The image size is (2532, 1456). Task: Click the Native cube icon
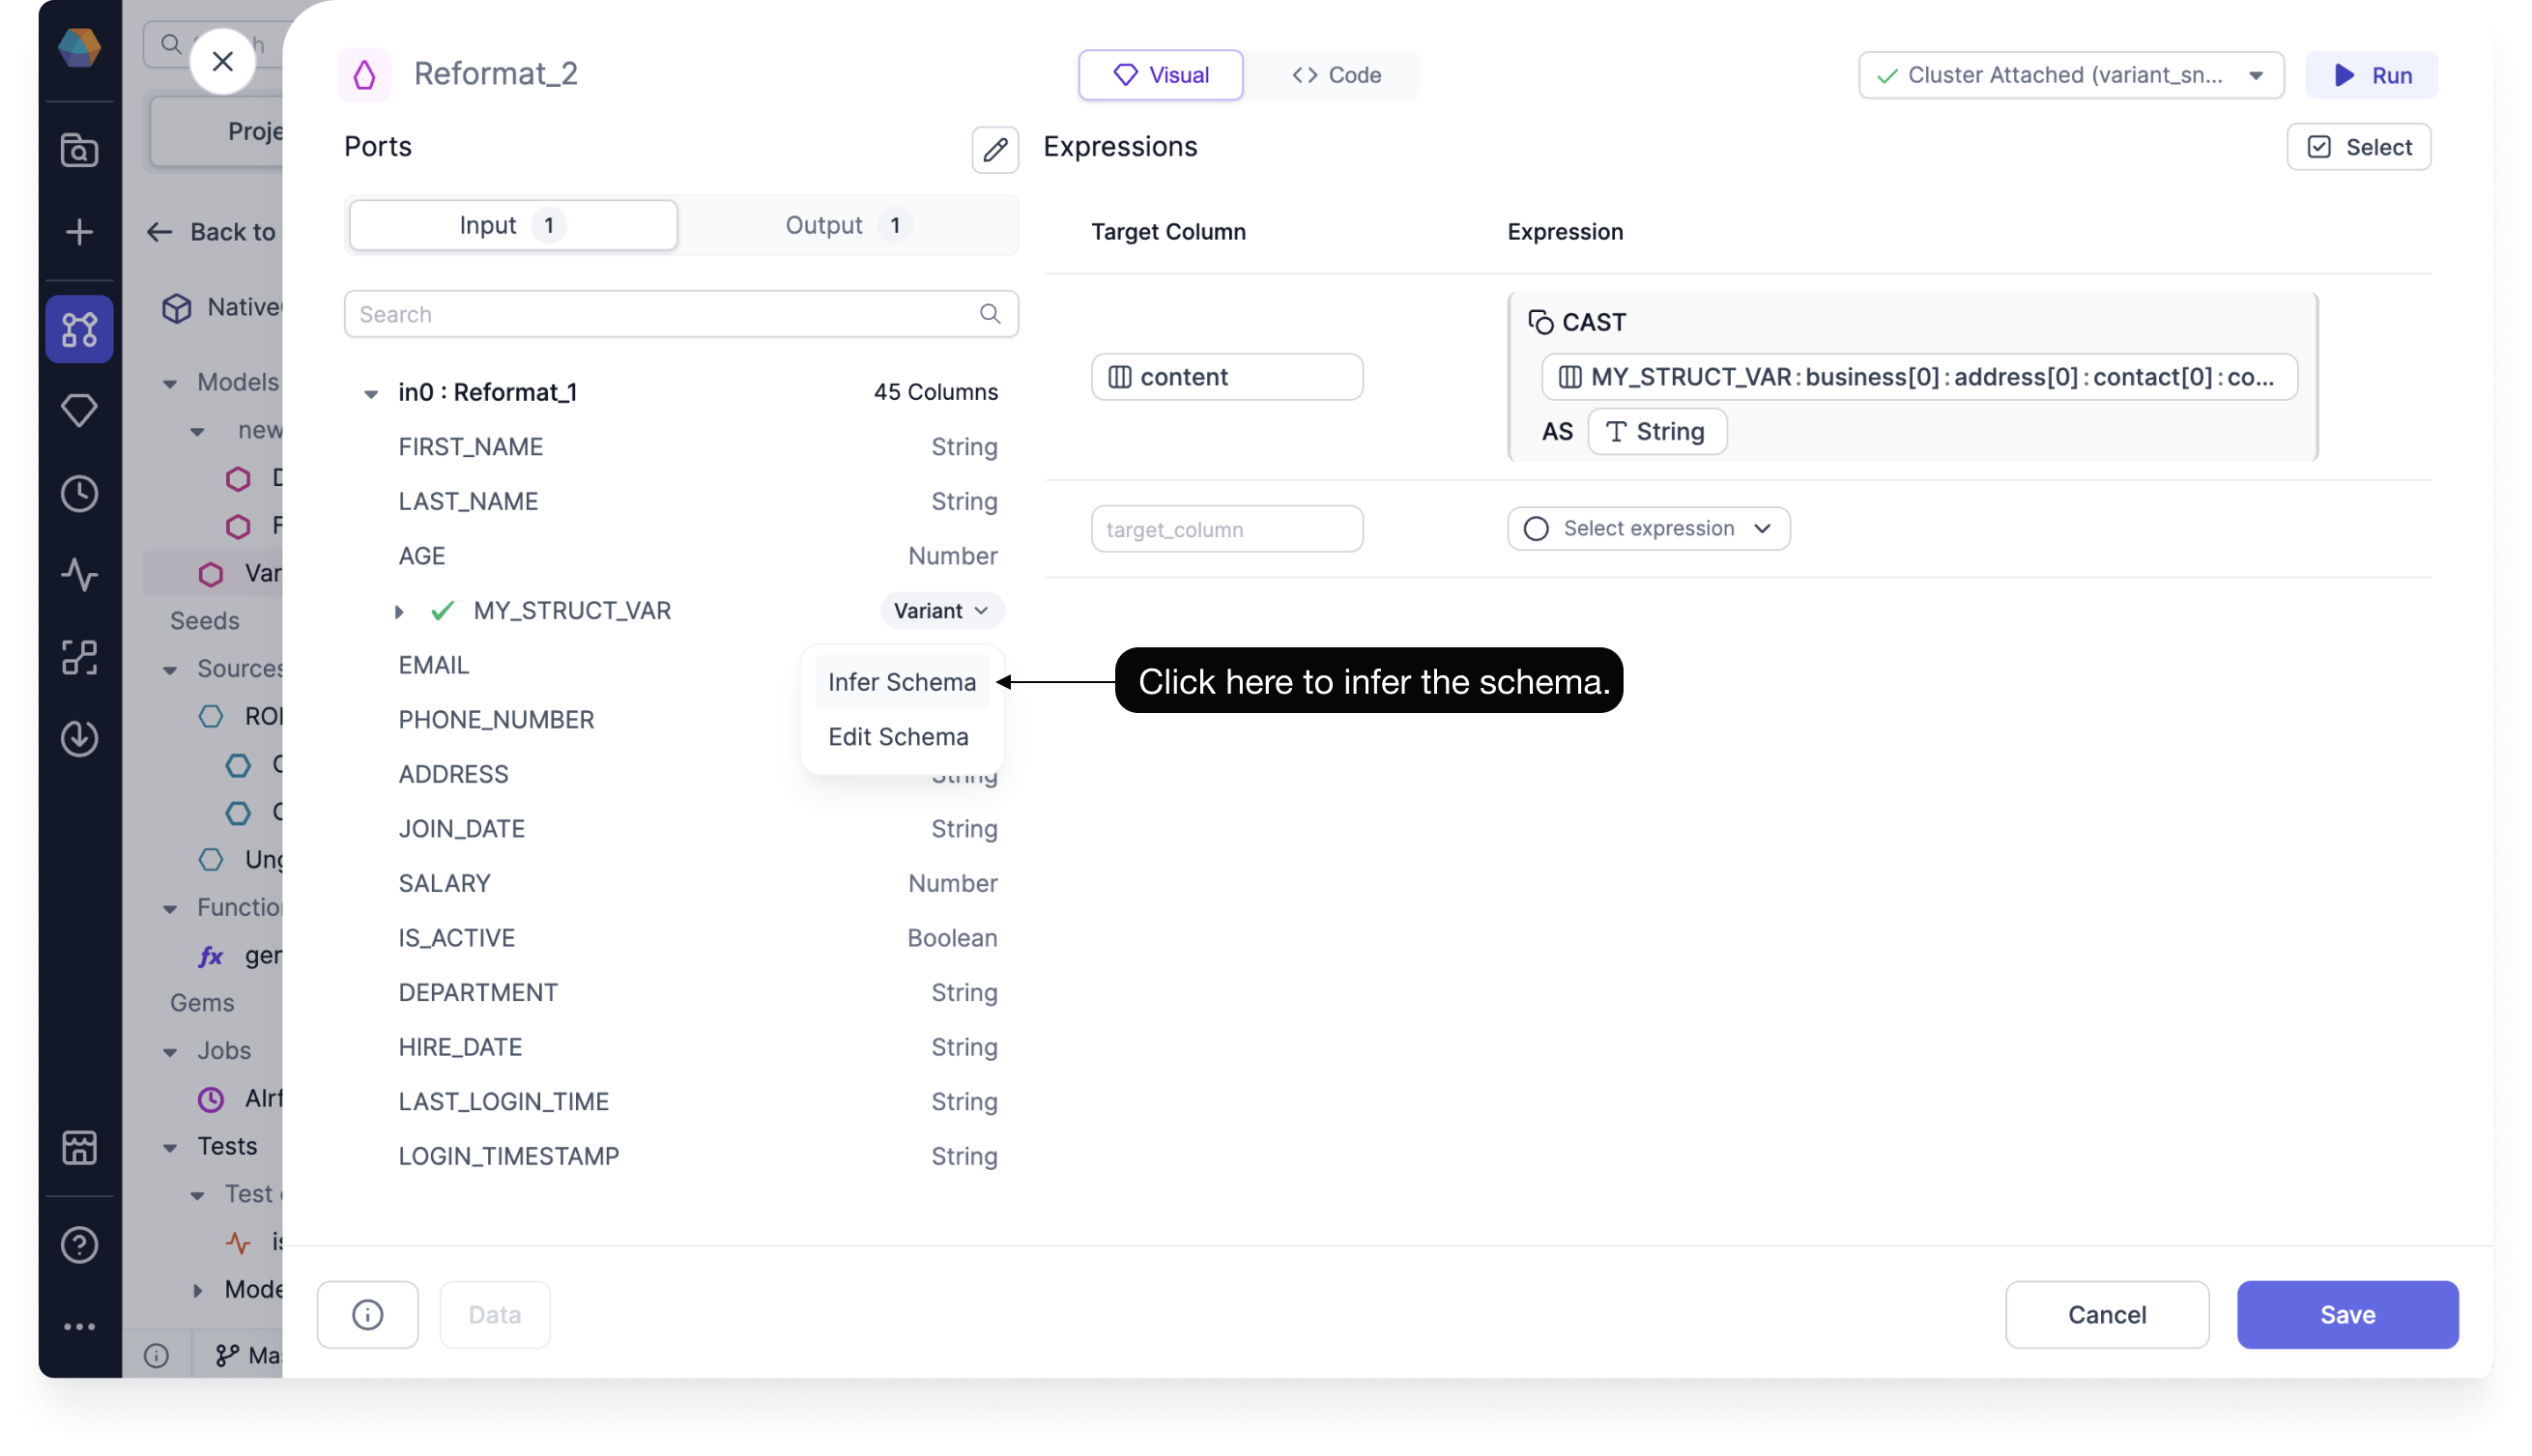click(x=177, y=307)
